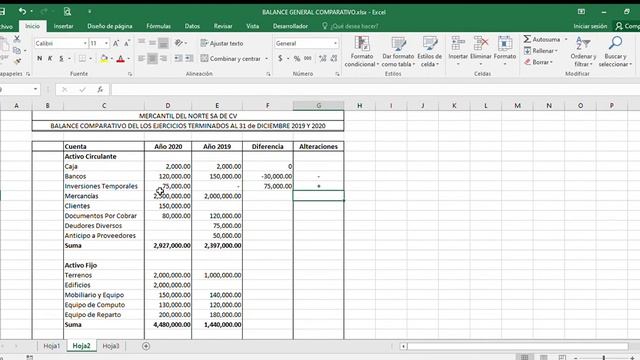Align text to the right

click(x=163, y=59)
